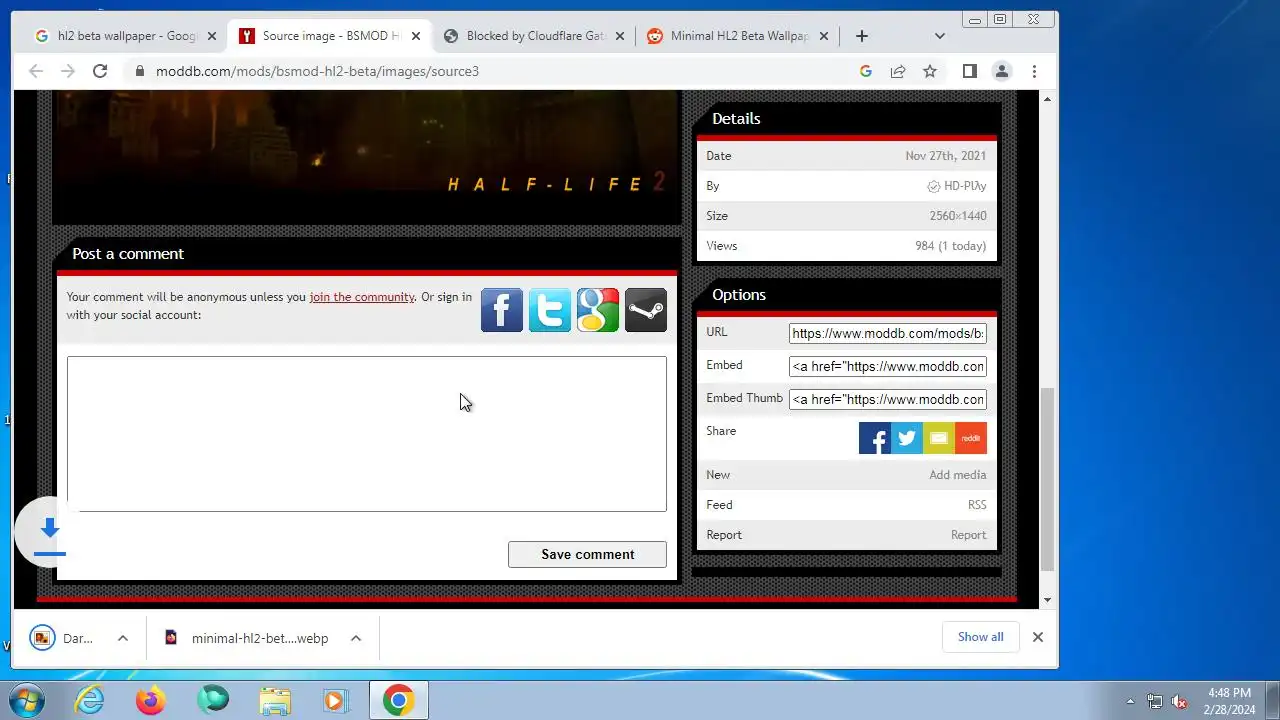
Task: Click the Report link
Action: point(968,535)
